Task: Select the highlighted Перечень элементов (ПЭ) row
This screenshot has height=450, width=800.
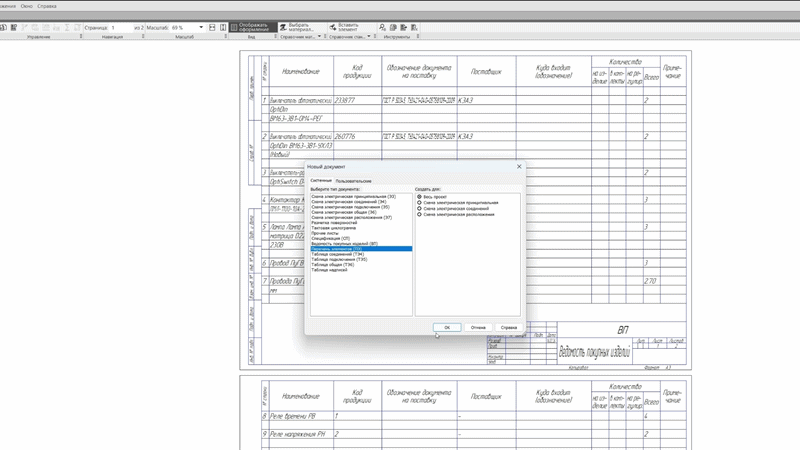Action: point(361,249)
